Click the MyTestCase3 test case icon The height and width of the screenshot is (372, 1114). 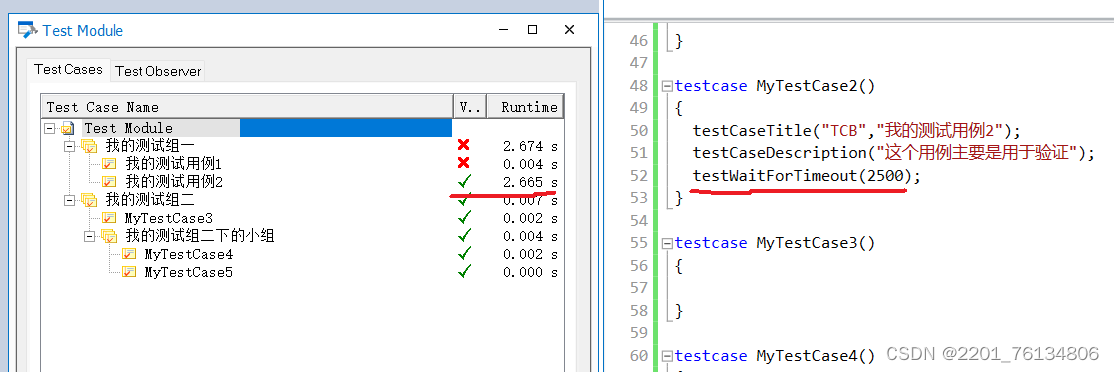(x=109, y=218)
